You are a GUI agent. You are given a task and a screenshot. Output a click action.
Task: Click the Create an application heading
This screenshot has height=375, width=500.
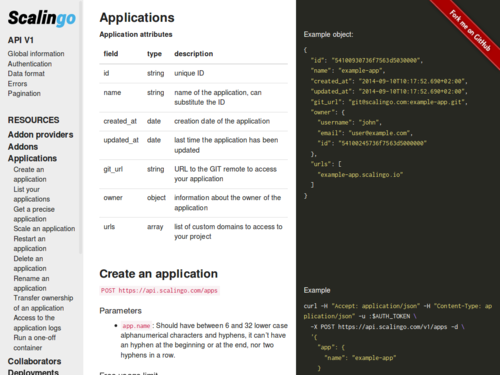click(159, 274)
